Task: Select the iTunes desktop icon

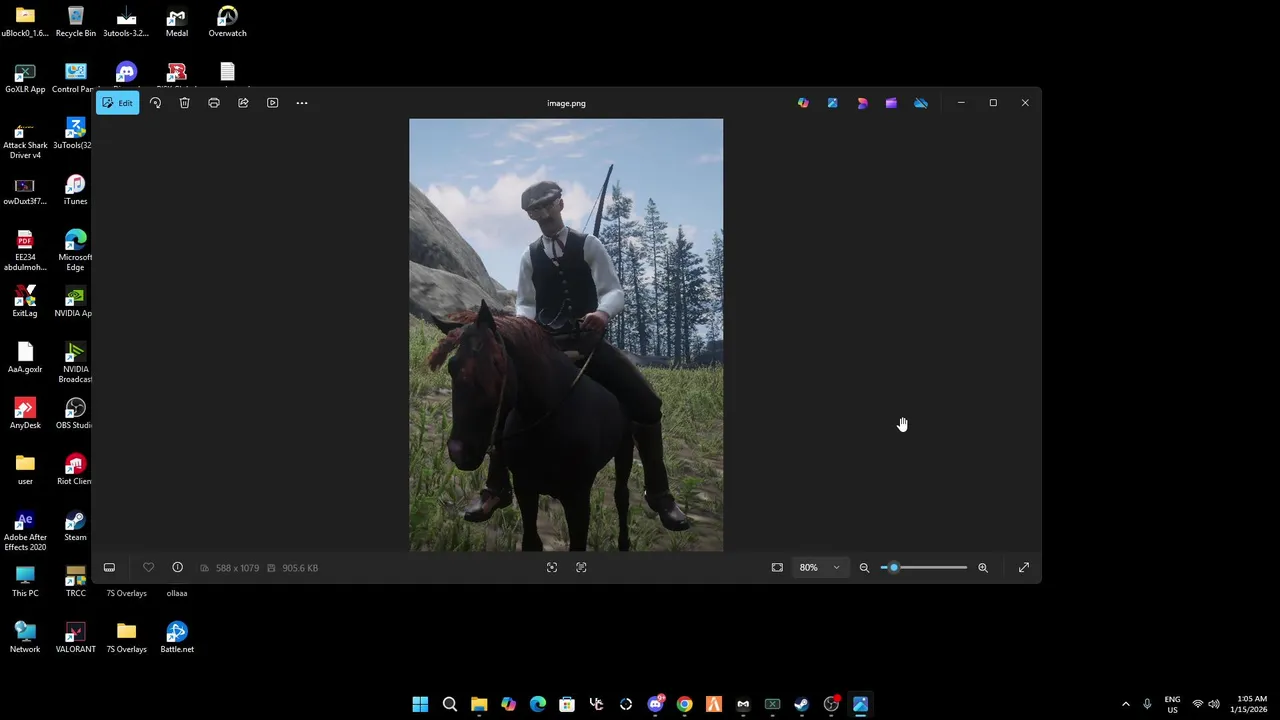Action: tap(76, 190)
